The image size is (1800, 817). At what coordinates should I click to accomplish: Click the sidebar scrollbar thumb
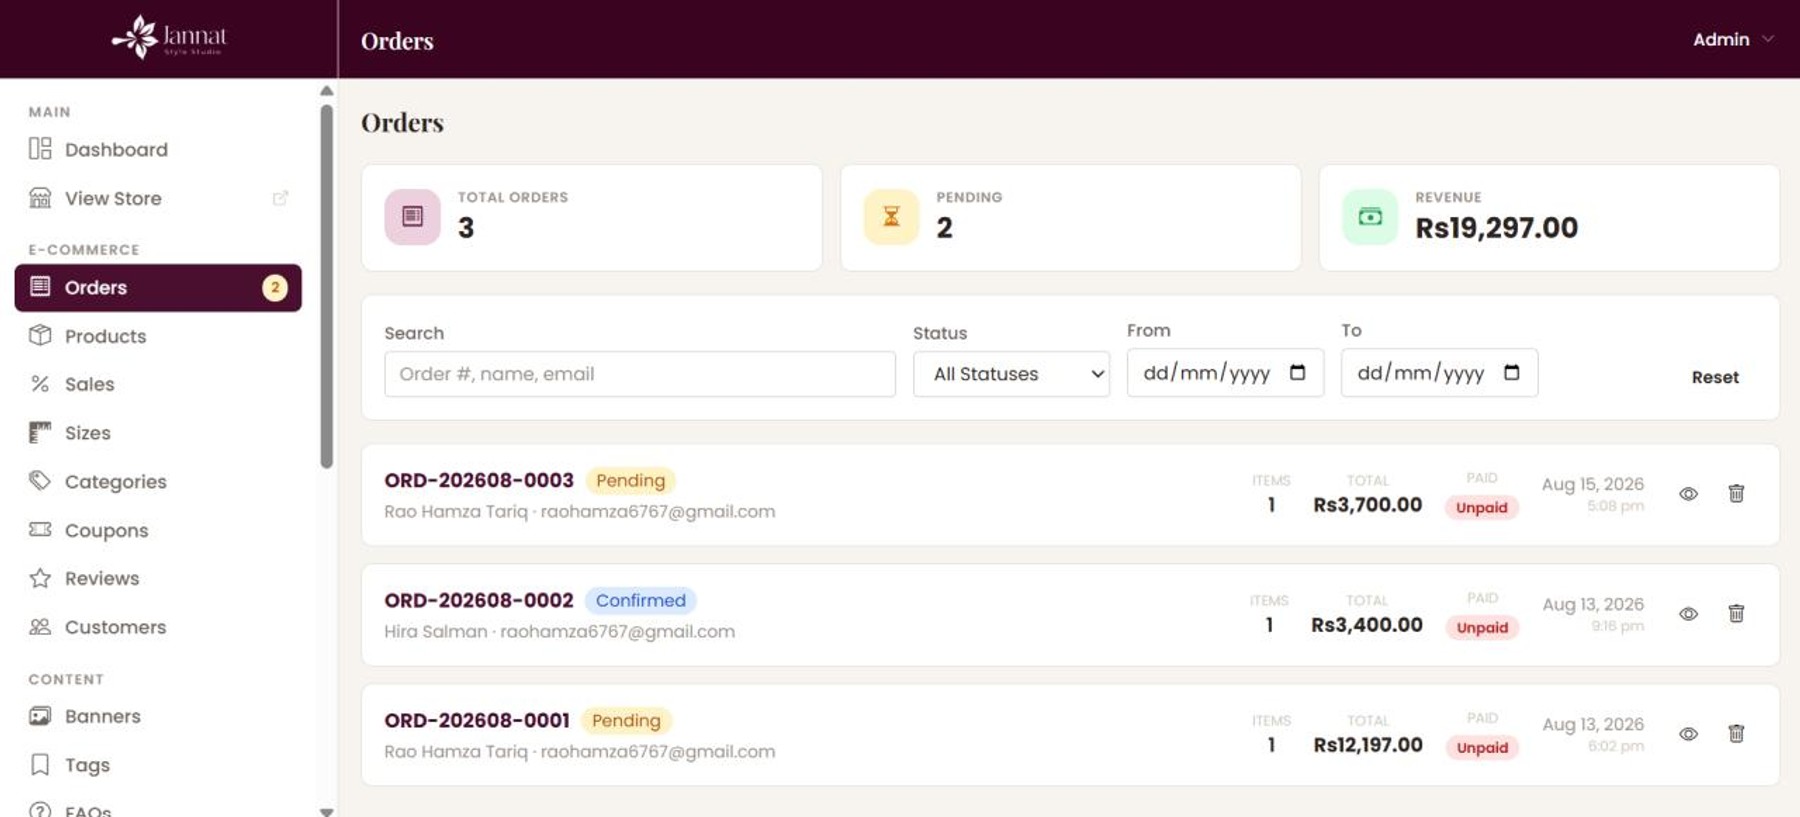click(326, 286)
